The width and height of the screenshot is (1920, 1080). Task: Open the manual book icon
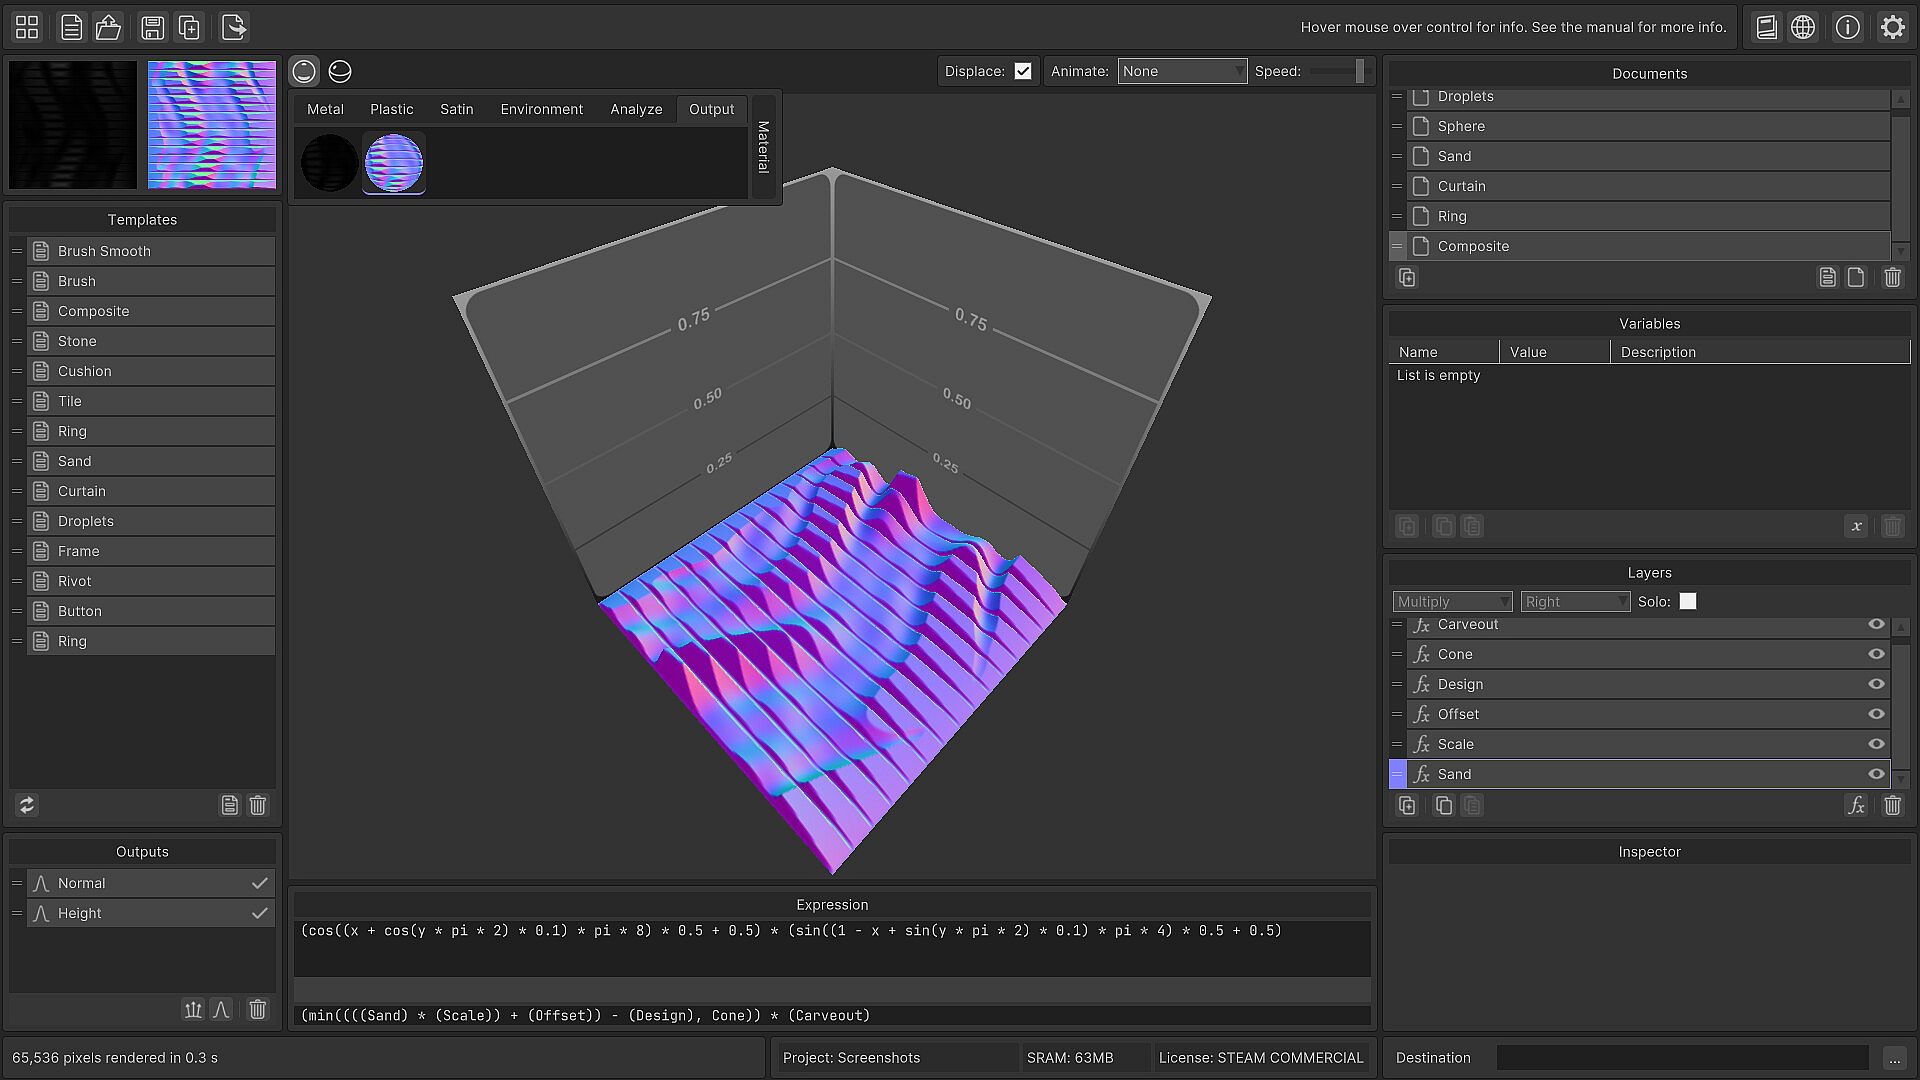(x=1766, y=27)
